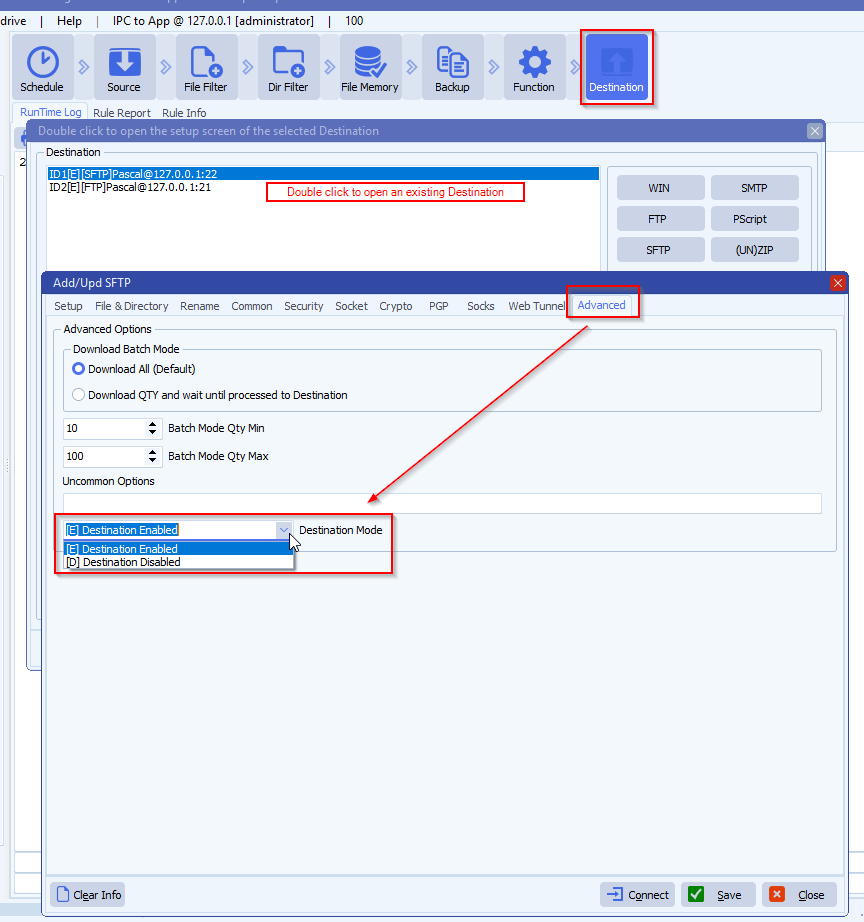Viewport: 864px width, 922px height.
Task: Switch to the Crypto tab
Action: point(396,306)
